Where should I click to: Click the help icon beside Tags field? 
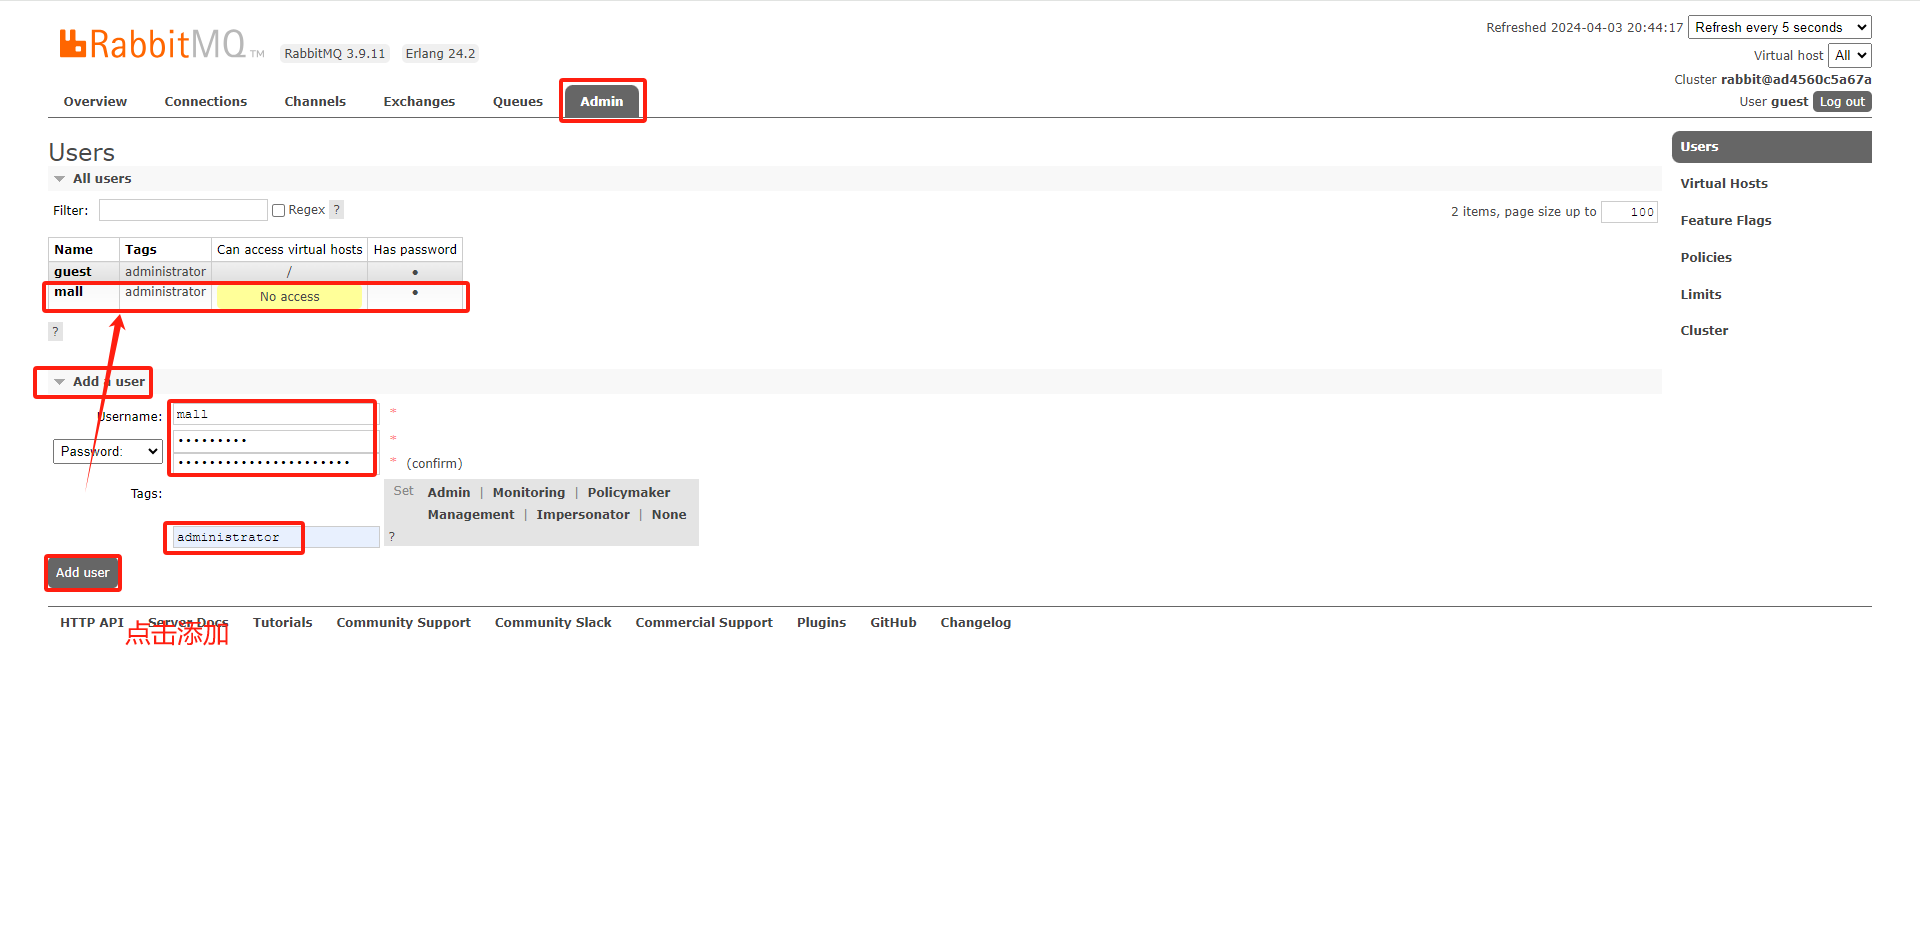click(x=392, y=537)
